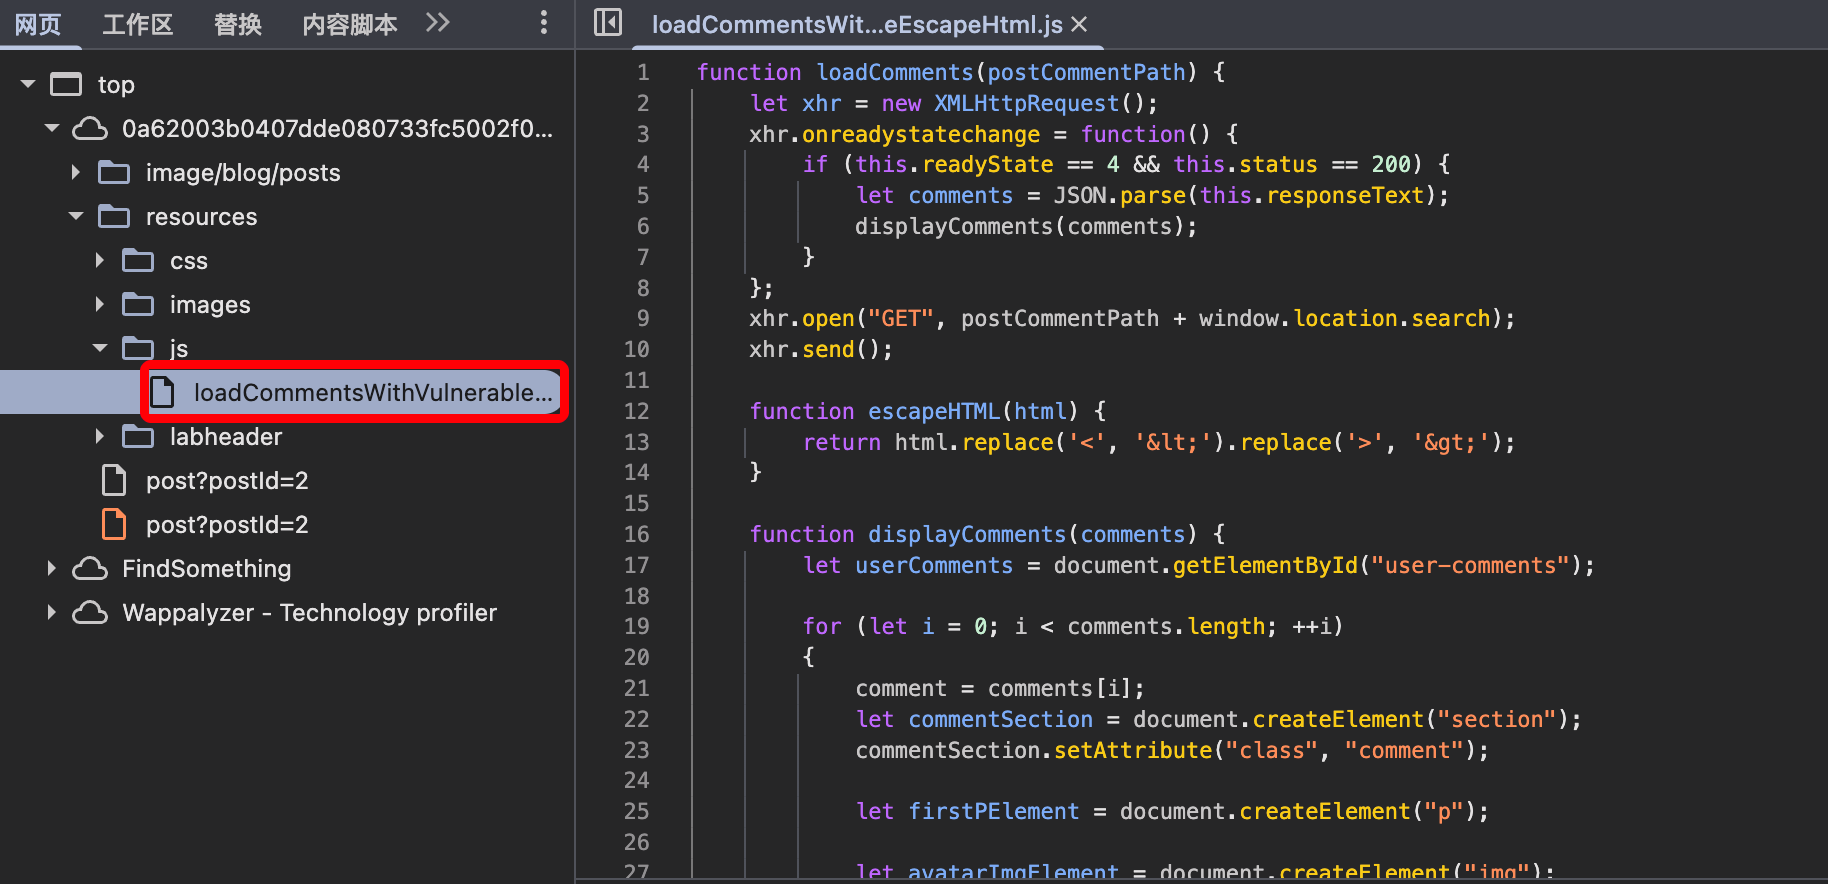The height and width of the screenshot is (884, 1828).
Task: Collapse the js folder arrow
Action: (100, 349)
